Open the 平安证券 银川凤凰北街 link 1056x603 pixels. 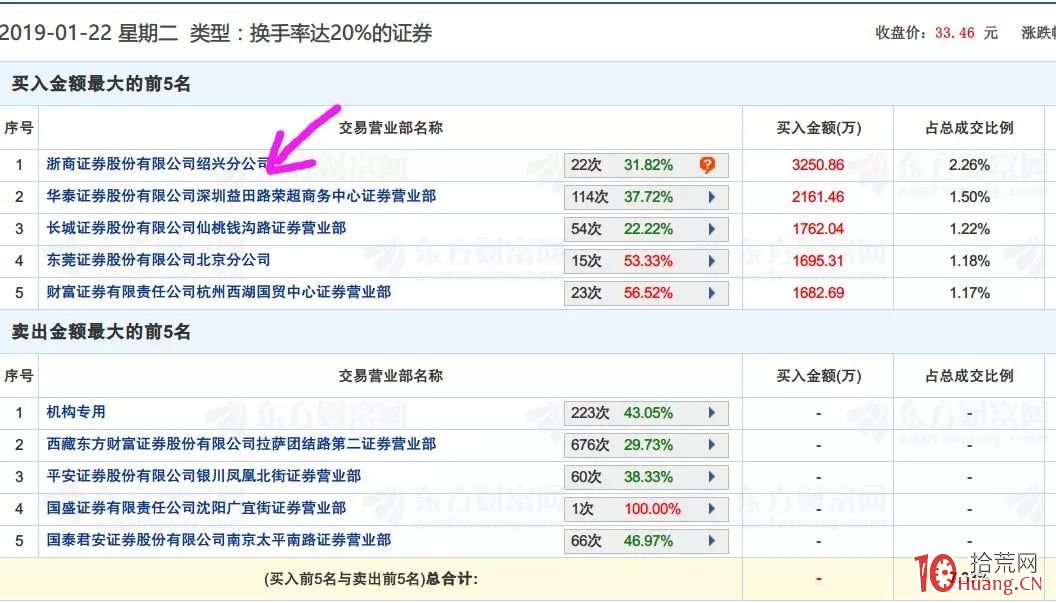(203, 476)
